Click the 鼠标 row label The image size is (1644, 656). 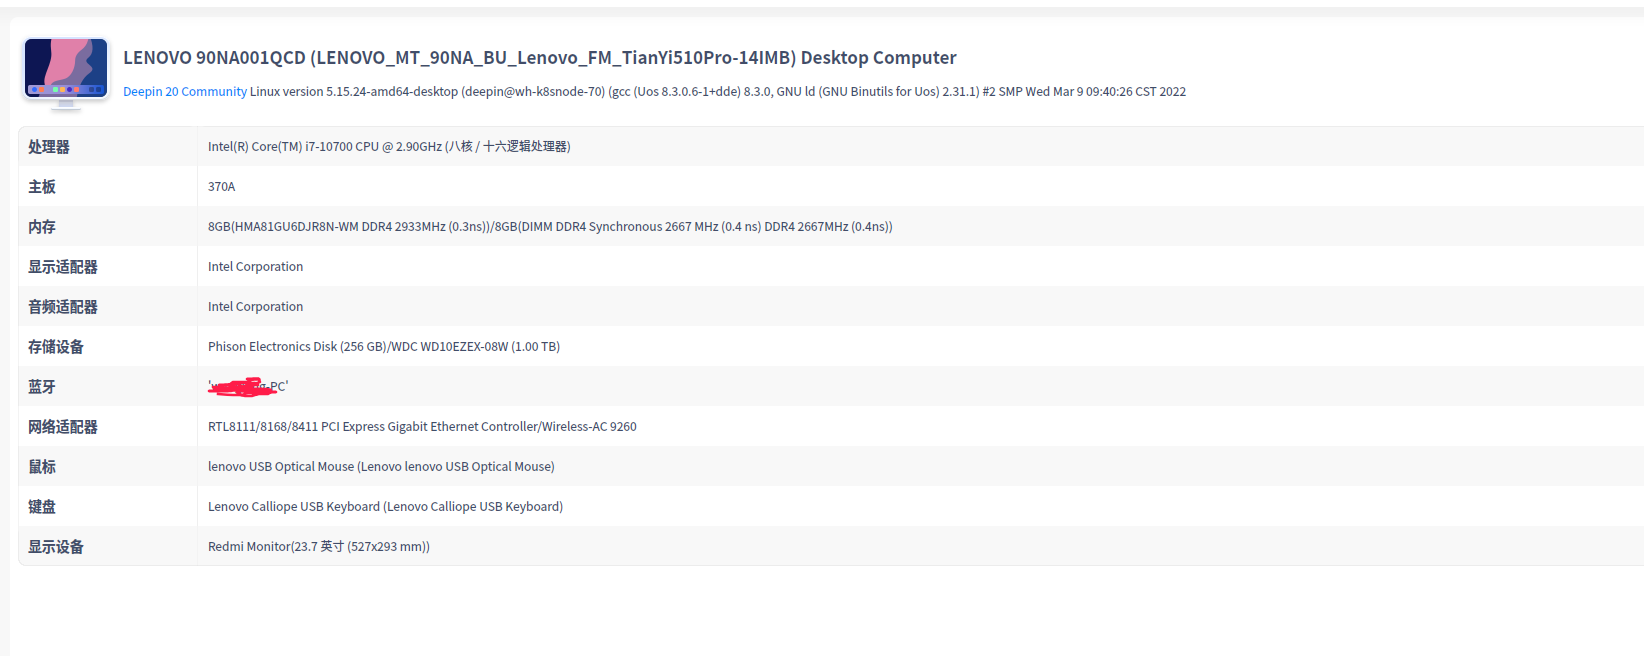[42, 467]
